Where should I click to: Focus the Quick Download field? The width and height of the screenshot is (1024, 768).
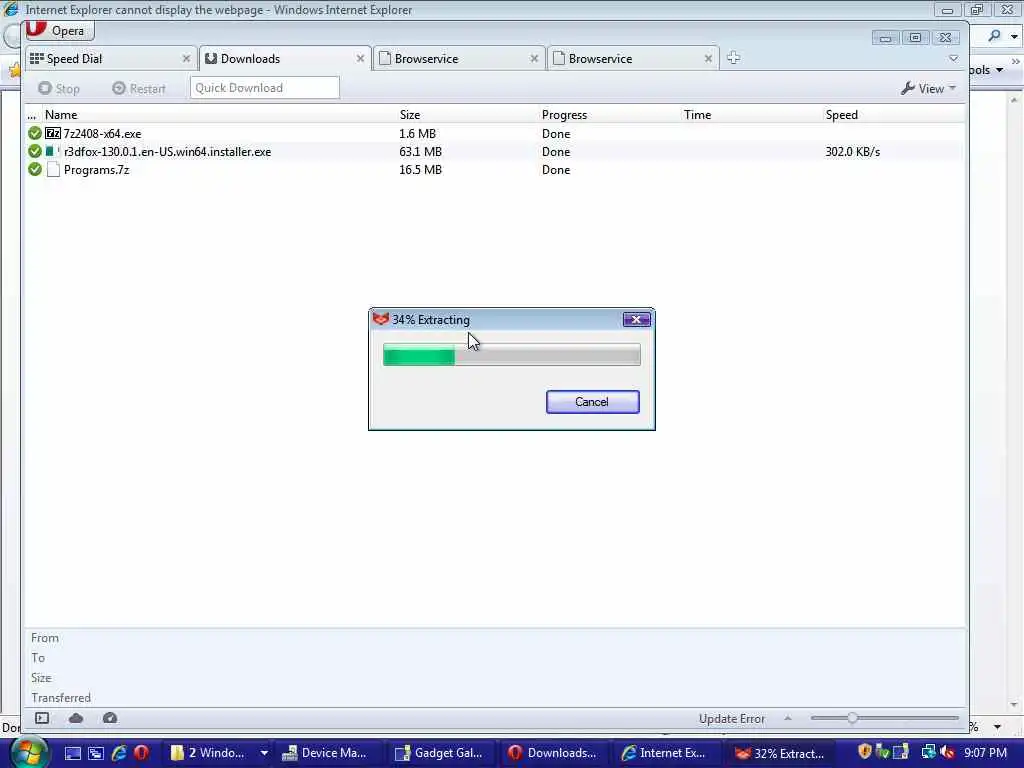point(264,88)
